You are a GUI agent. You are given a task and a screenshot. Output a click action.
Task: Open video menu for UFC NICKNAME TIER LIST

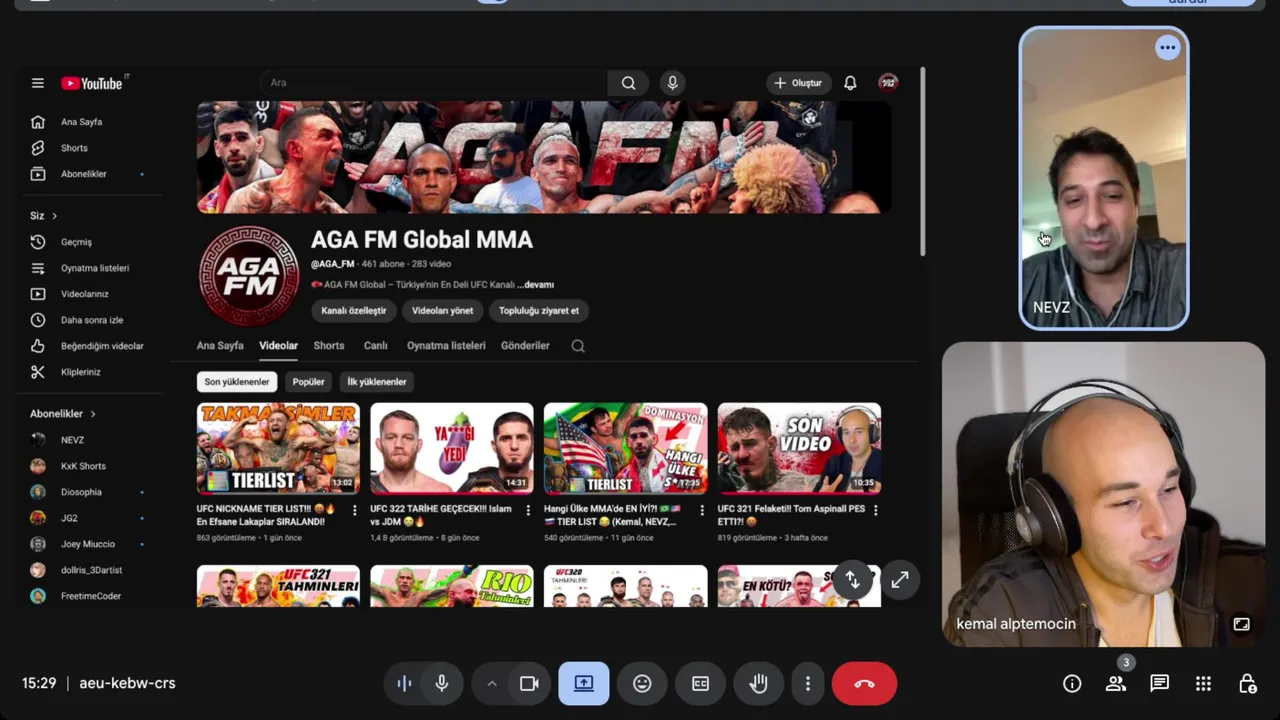tap(354, 510)
